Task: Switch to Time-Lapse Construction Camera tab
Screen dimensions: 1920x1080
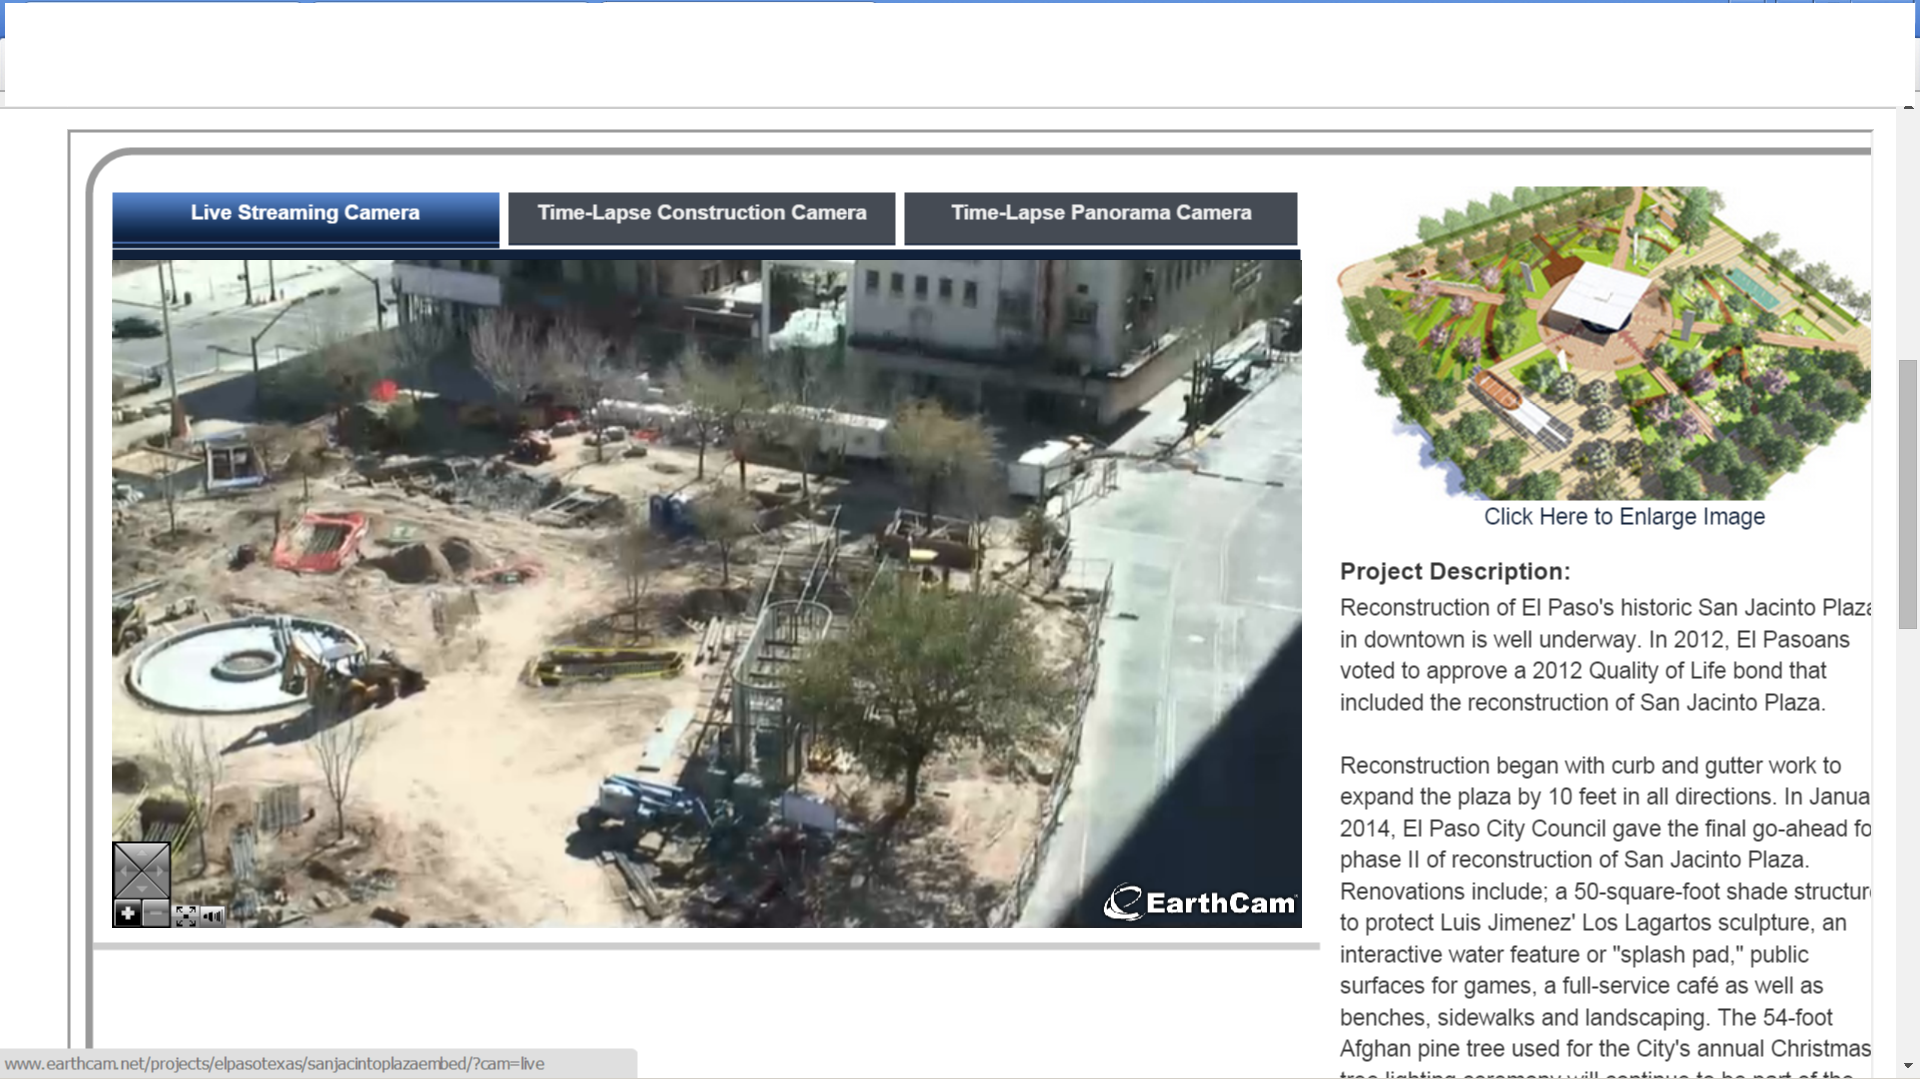Action: tap(701, 216)
